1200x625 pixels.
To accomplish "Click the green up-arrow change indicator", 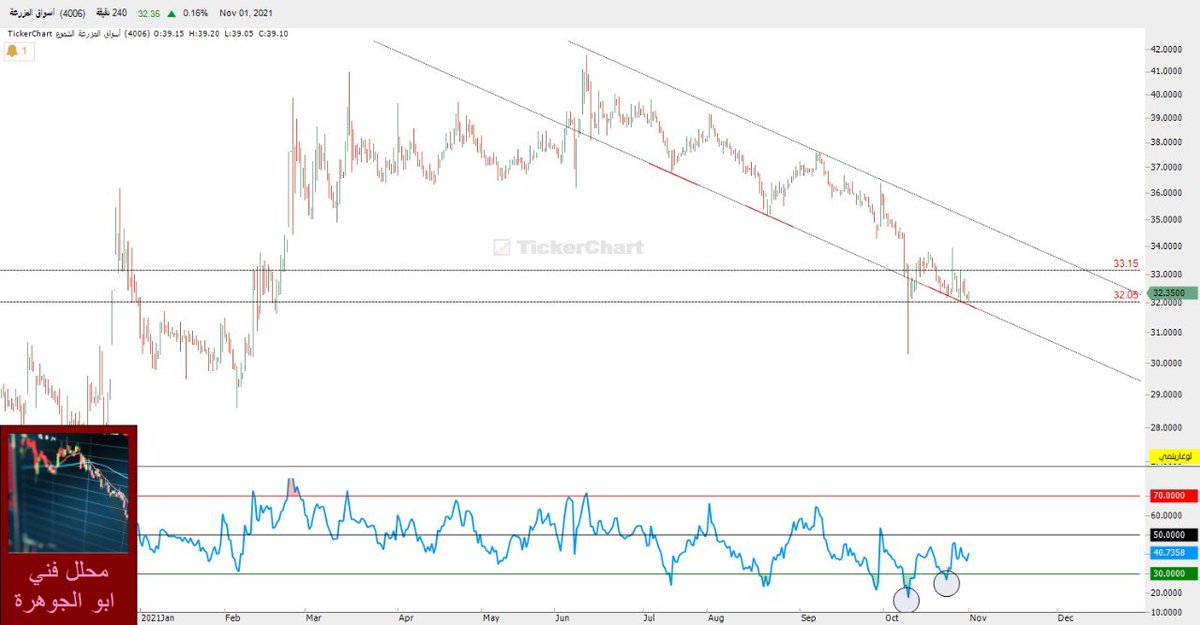I will click(x=173, y=15).
